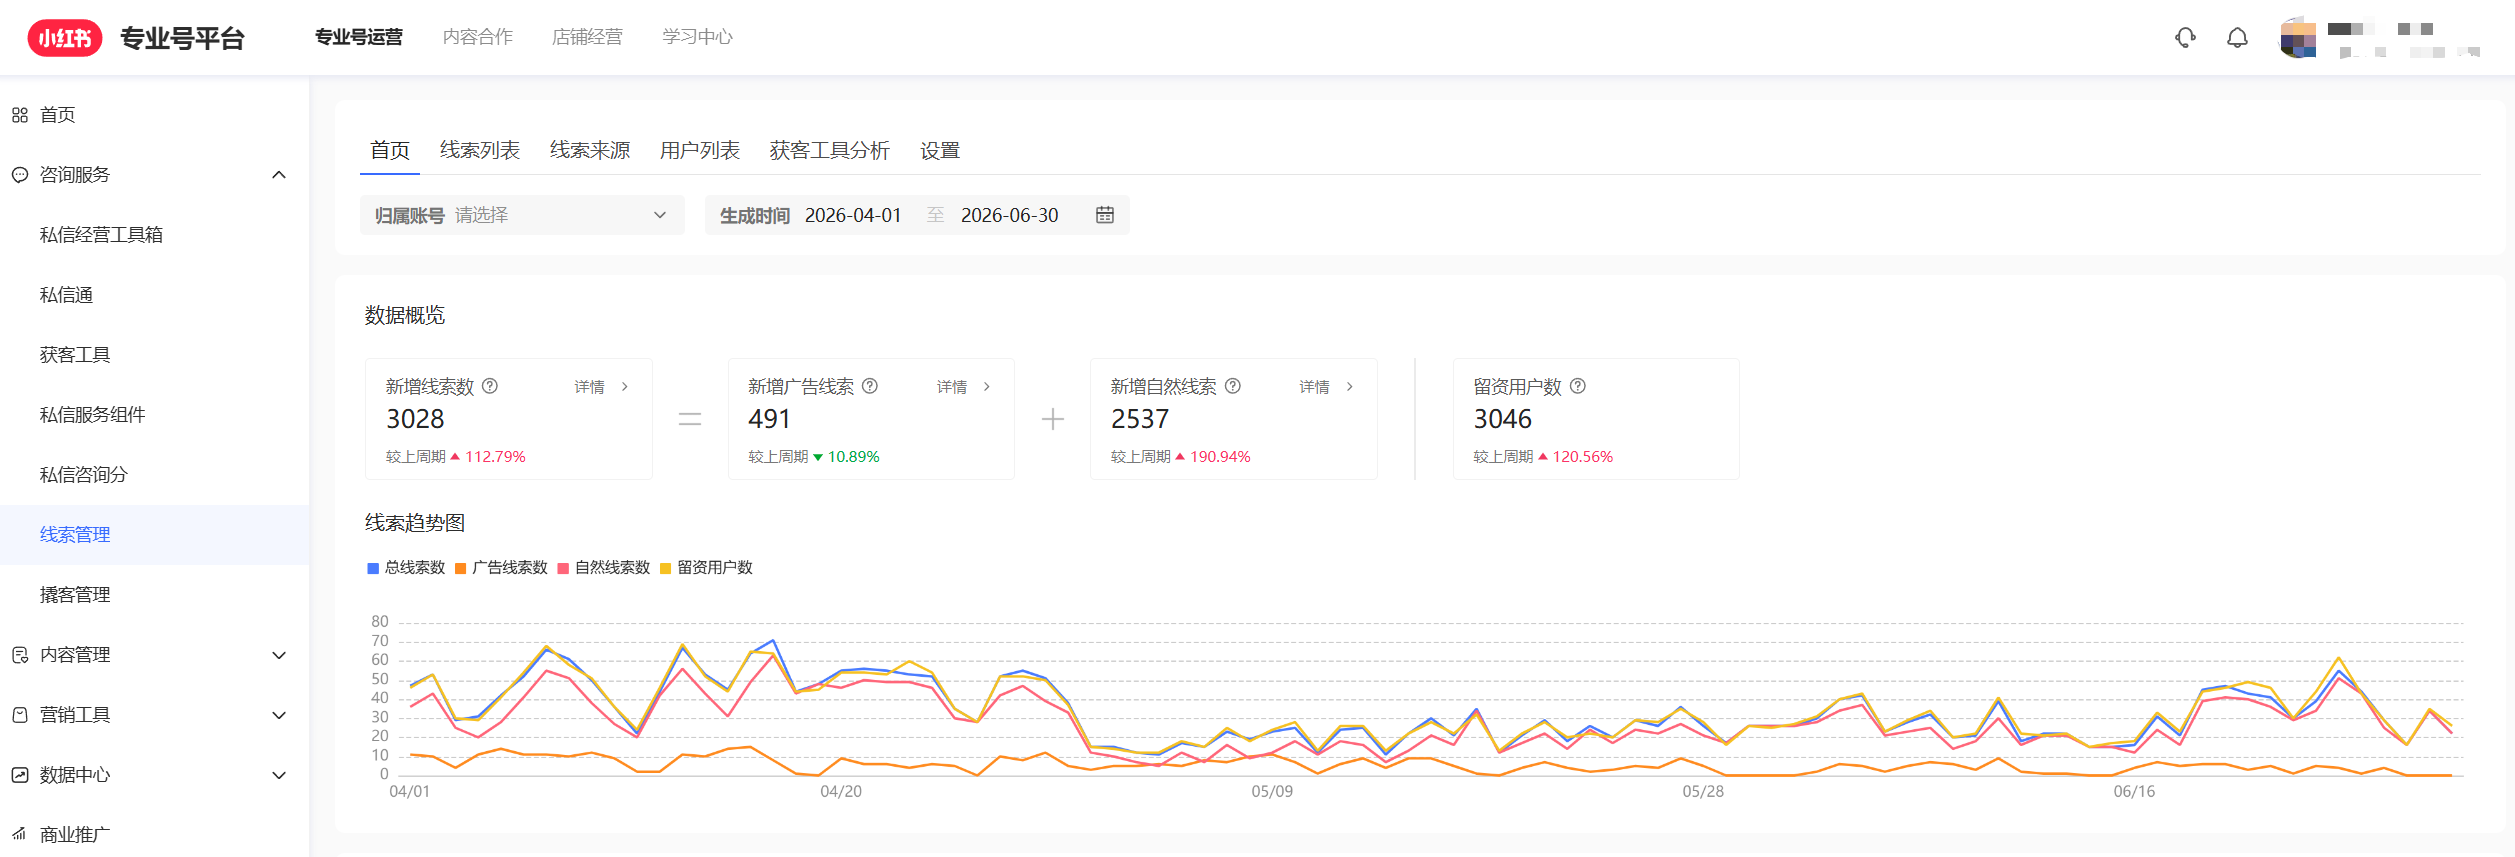Click help icon next to 新增自然线索
Image resolution: width=2515 pixels, height=857 pixels.
(x=1233, y=386)
